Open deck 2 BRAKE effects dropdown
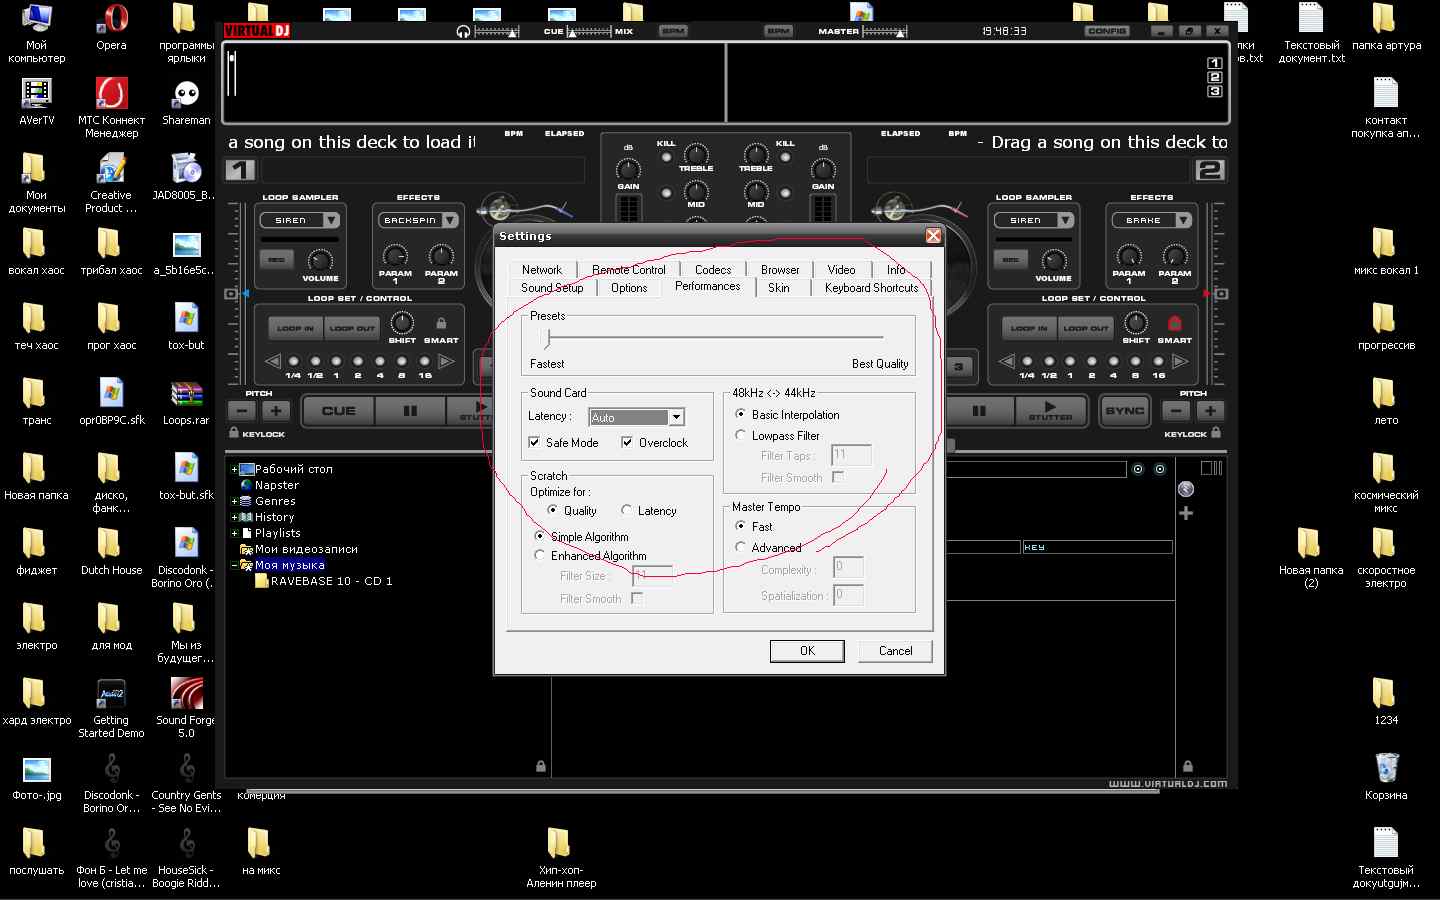Image resolution: width=1440 pixels, height=900 pixels. (1183, 220)
